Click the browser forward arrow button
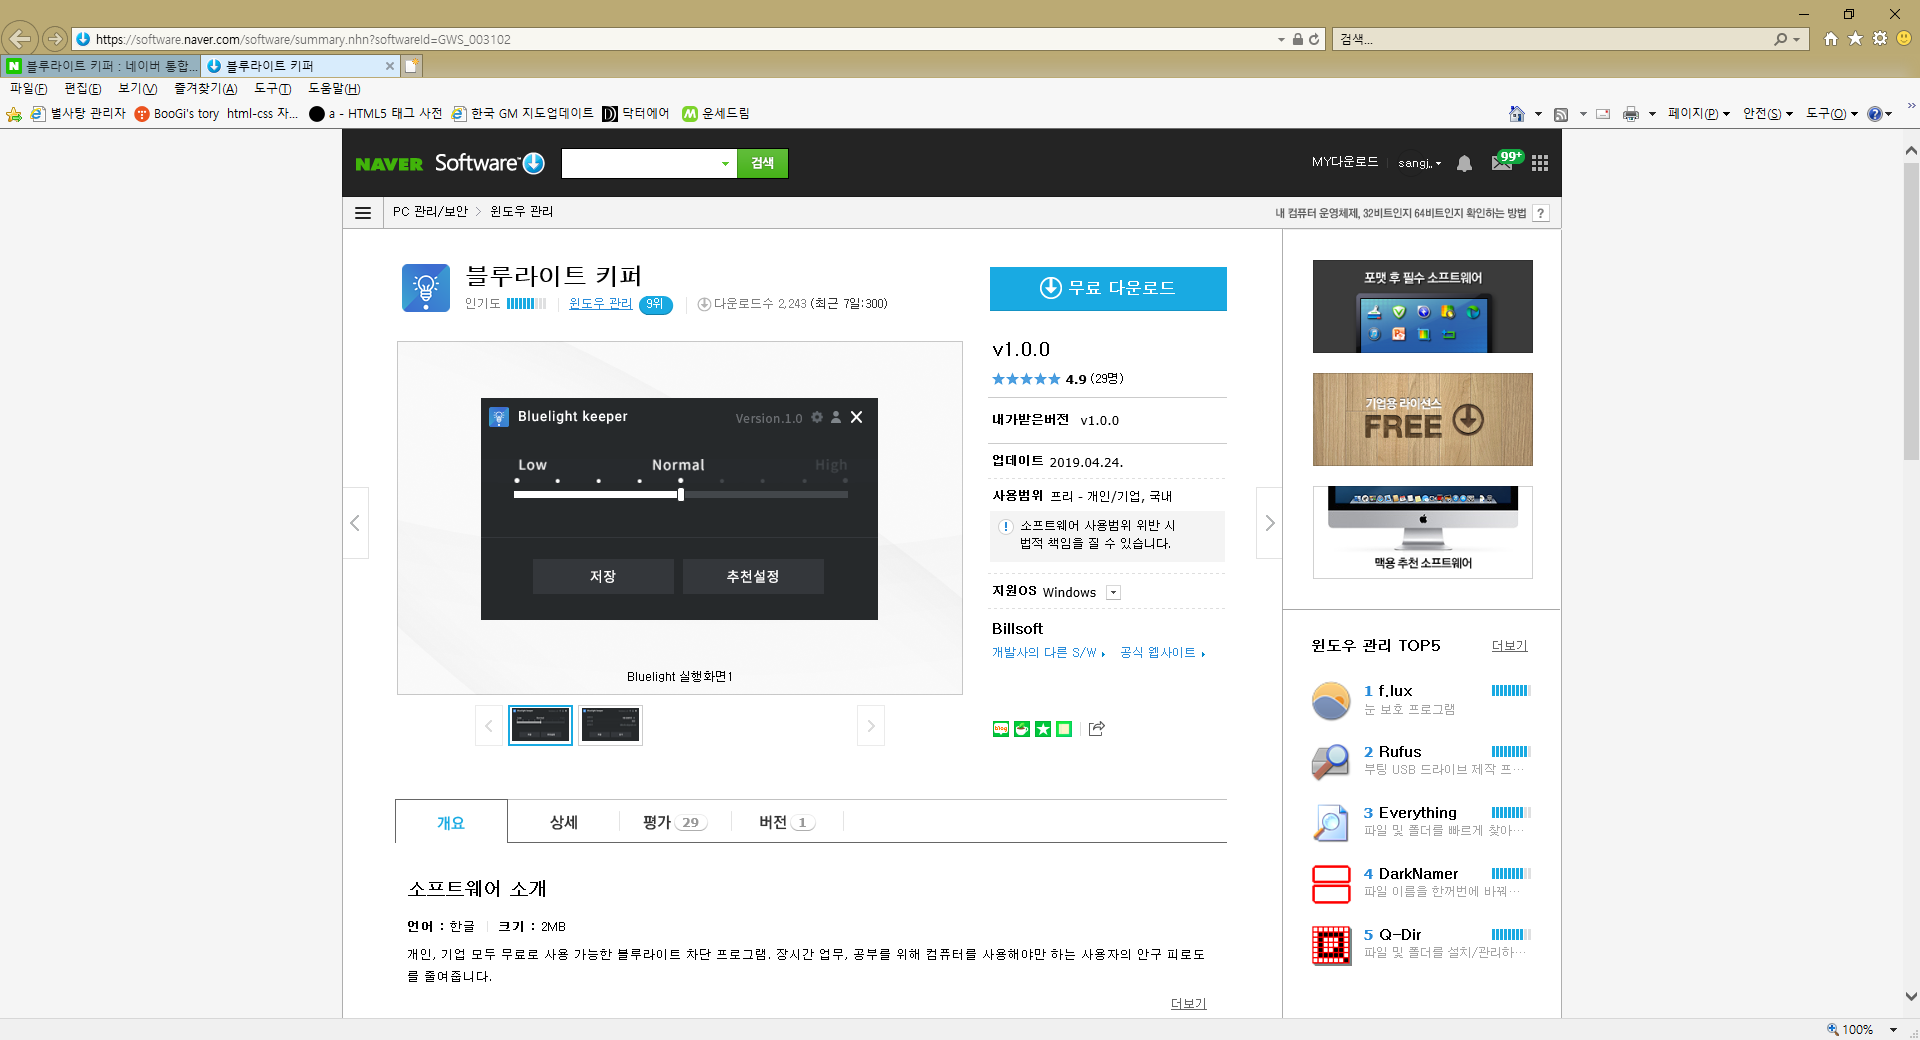Viewport: 1920px width, 1040px height. (x=55, y=39)
